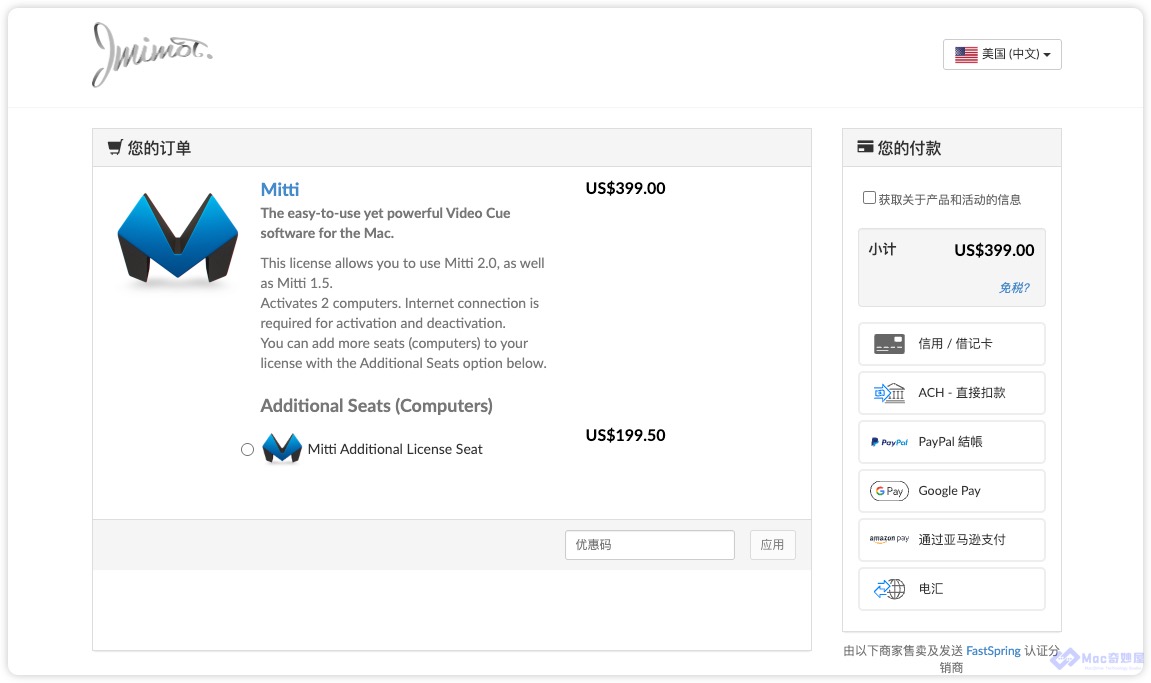Screen dimensions: 1151x683
Task: Pay with 信用 / 借记卡
Action: [951, 344]
